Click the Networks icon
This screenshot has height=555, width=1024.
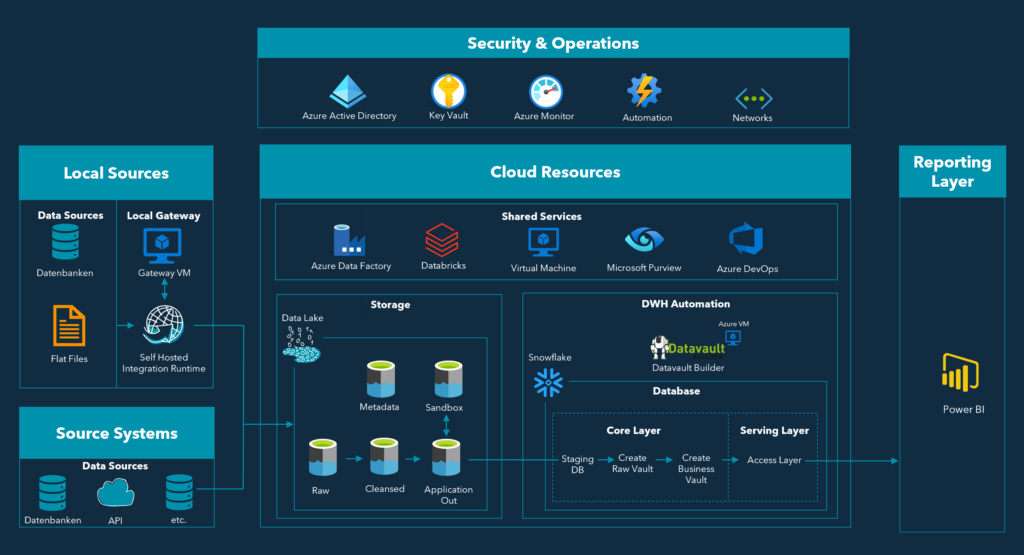pos(754,99)
